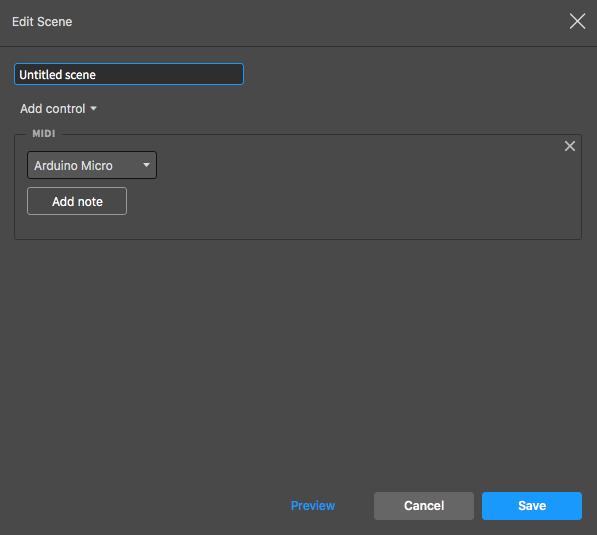The height and width of the screenshot is (535, 597).
Task: Click the MIDI group label
Action: (x=44, y=134)
